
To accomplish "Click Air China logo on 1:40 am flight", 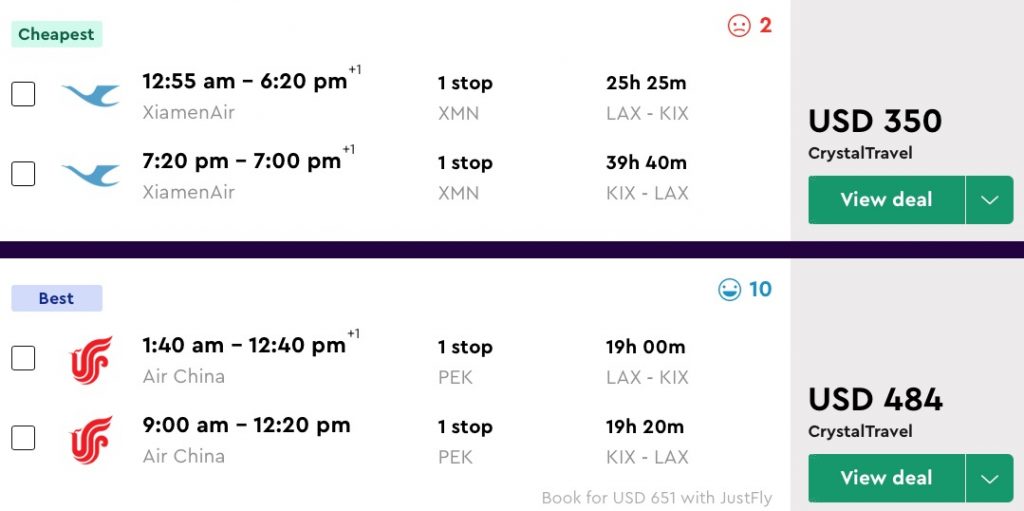I will (x=90, y=359).
